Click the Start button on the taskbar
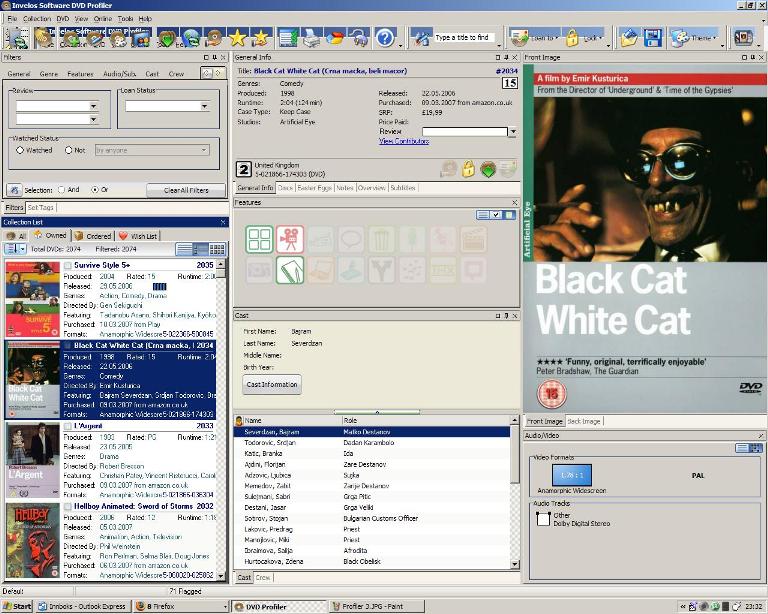The width and height of the screenshot is (768, 614). pyautogui.click(x=17, y=607)
